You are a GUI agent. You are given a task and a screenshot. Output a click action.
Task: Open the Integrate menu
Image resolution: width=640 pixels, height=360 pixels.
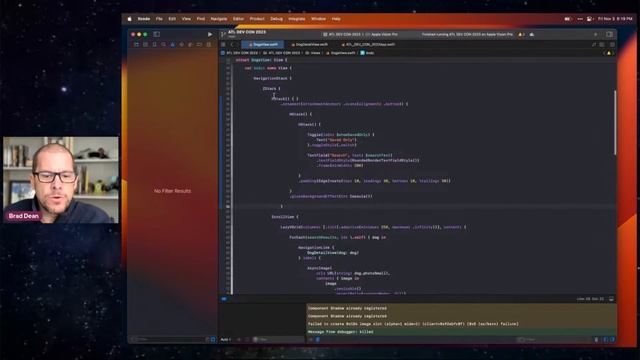click(x=297, y=19)
